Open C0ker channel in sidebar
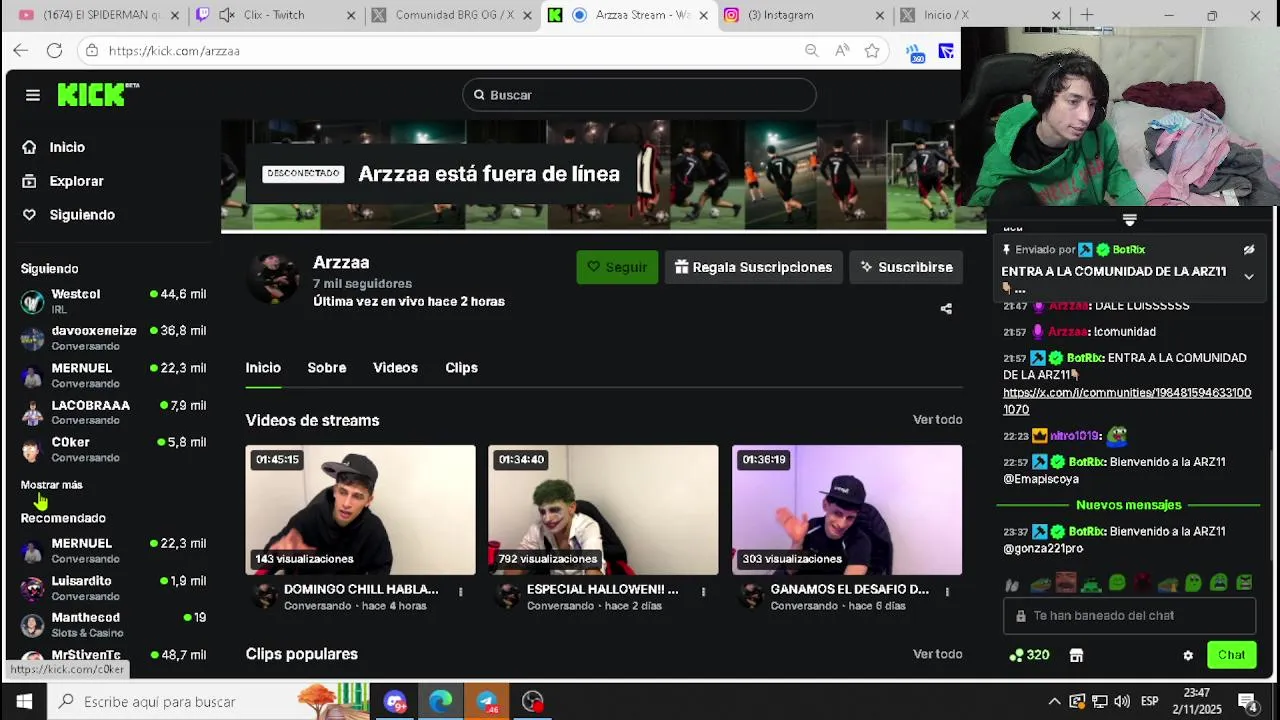This screenshot has height=720, width=1280. [x=113, y=449]
